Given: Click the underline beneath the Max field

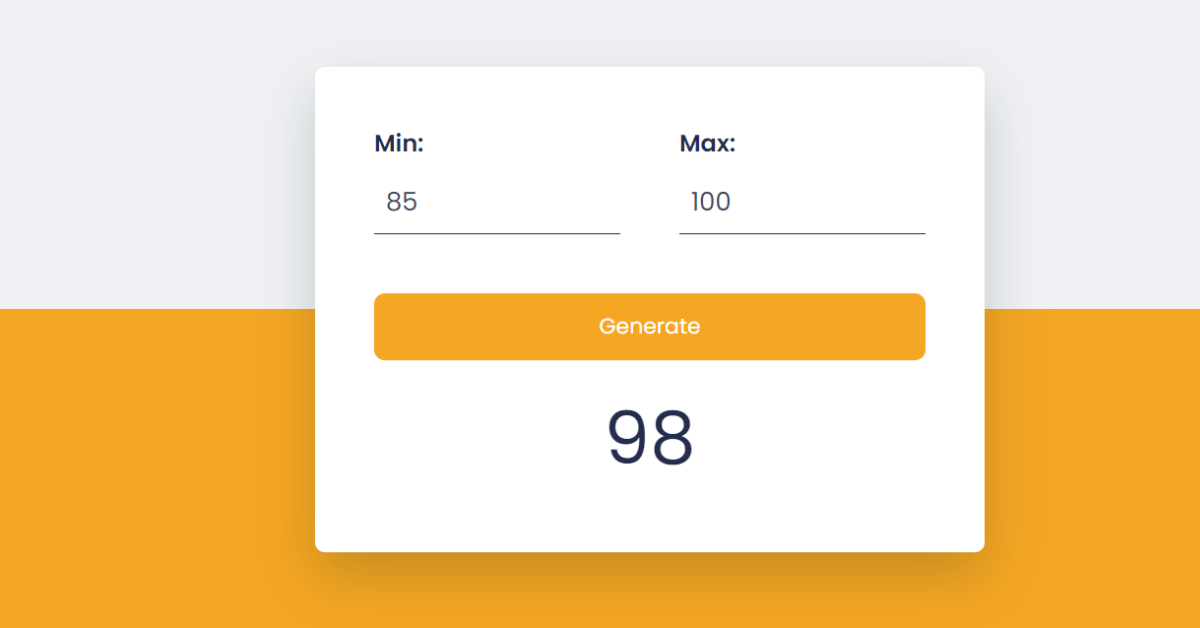Looking at the screenshot, I should (x=800, y=233).
